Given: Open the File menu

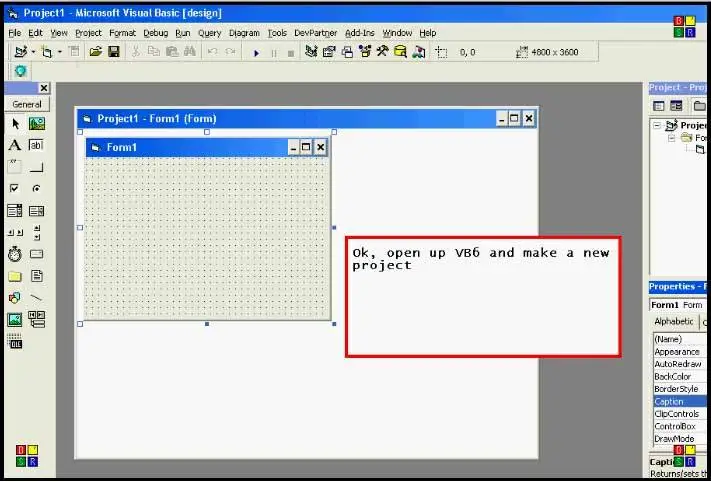Looking at the screenshot, I should tap(15, 33).
